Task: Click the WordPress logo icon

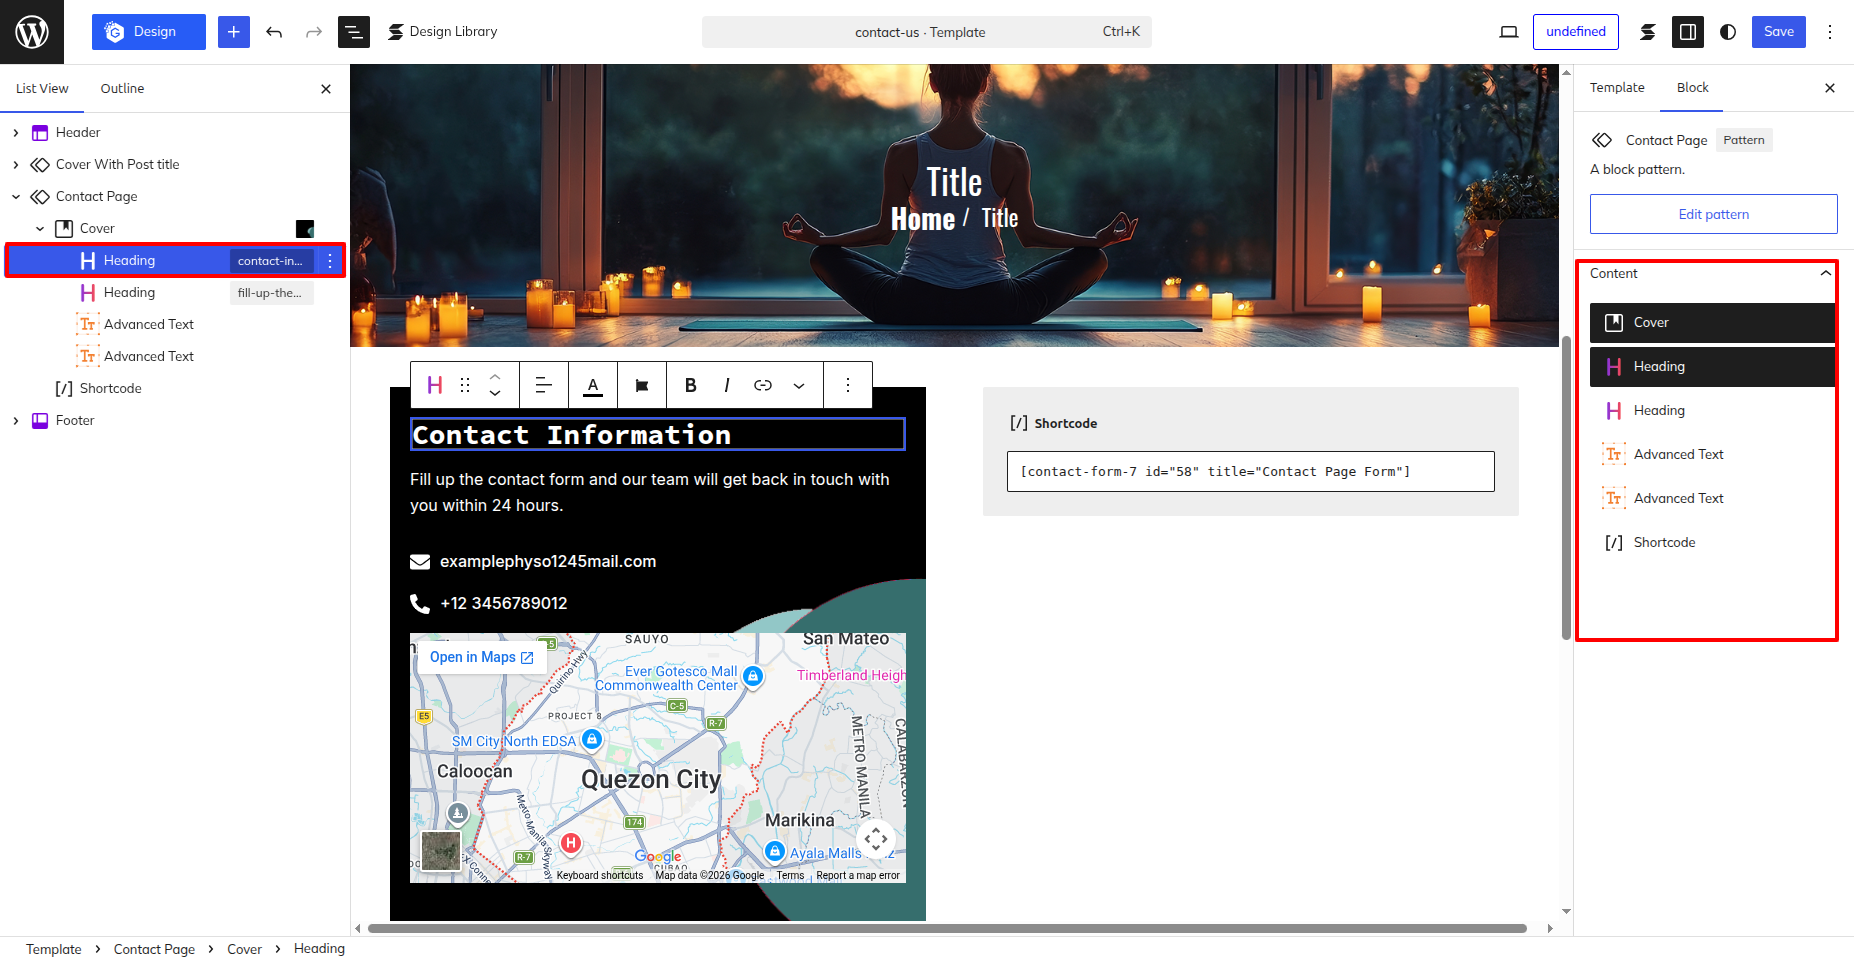Action: (32, 32)
